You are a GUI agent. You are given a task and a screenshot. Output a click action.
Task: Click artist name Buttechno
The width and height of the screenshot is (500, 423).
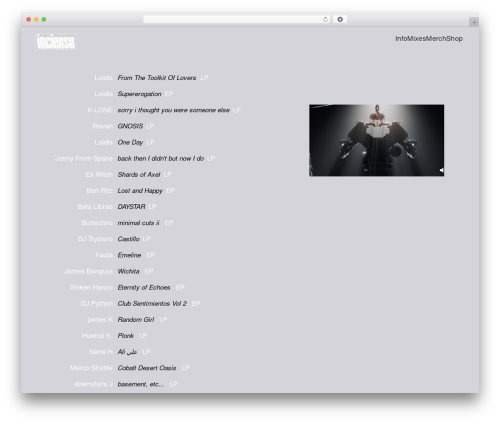pos(97,223)
